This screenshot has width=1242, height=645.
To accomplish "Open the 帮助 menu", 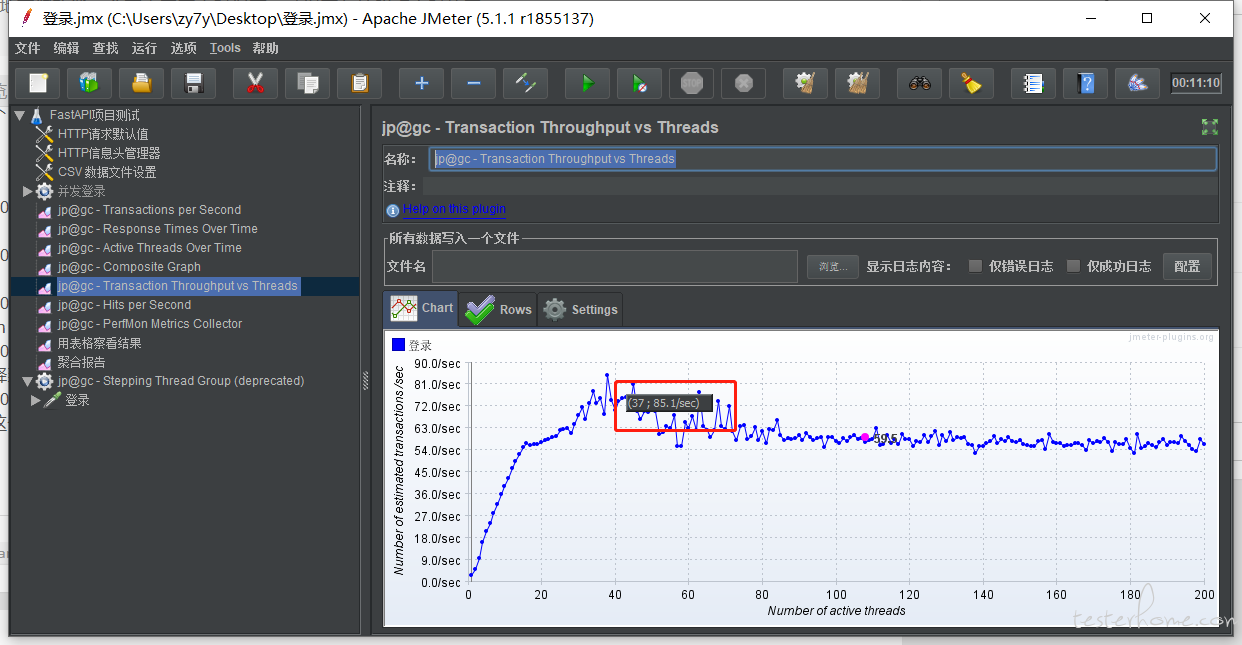I will click(x=265, y=48).
